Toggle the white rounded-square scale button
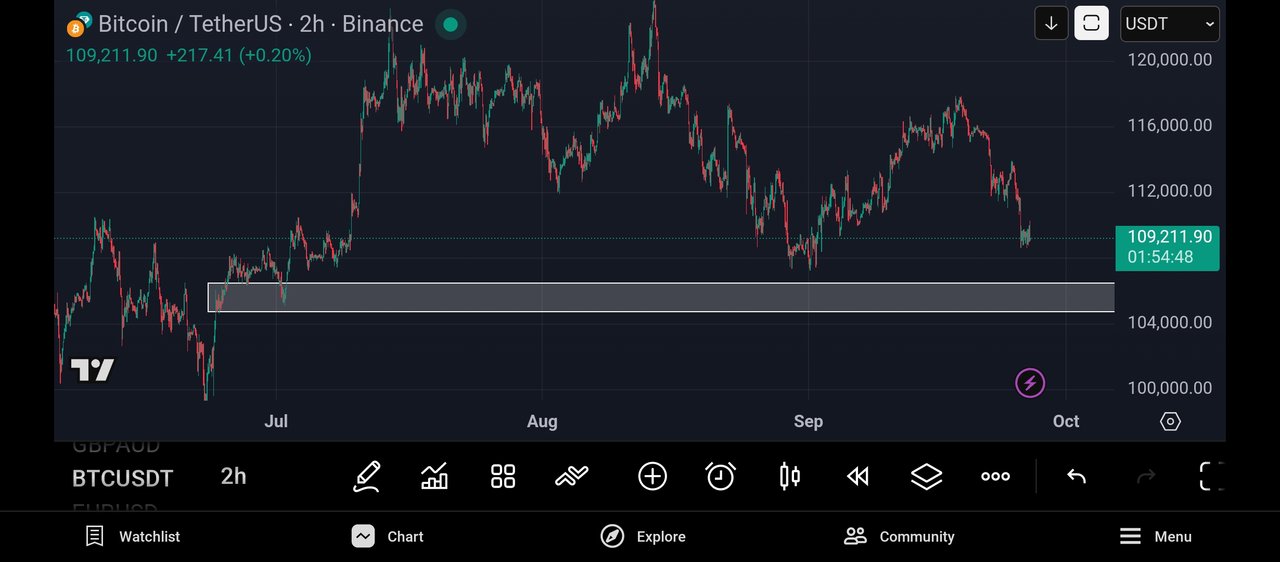The width and height of the screenshot is (1280, 562). click(x=1091, y=24)
